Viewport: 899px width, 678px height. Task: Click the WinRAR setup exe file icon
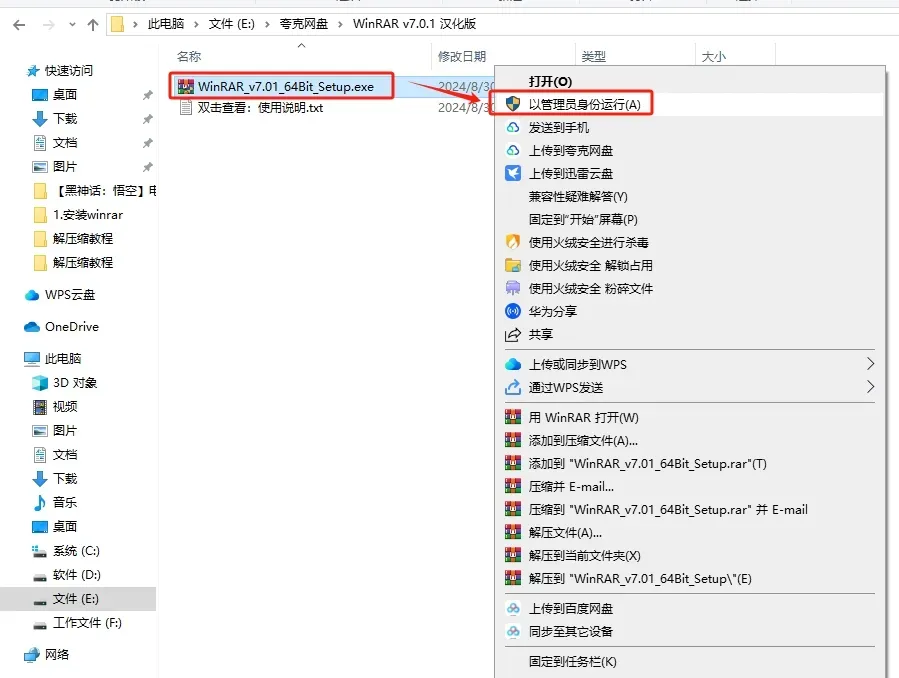(186, 87)
